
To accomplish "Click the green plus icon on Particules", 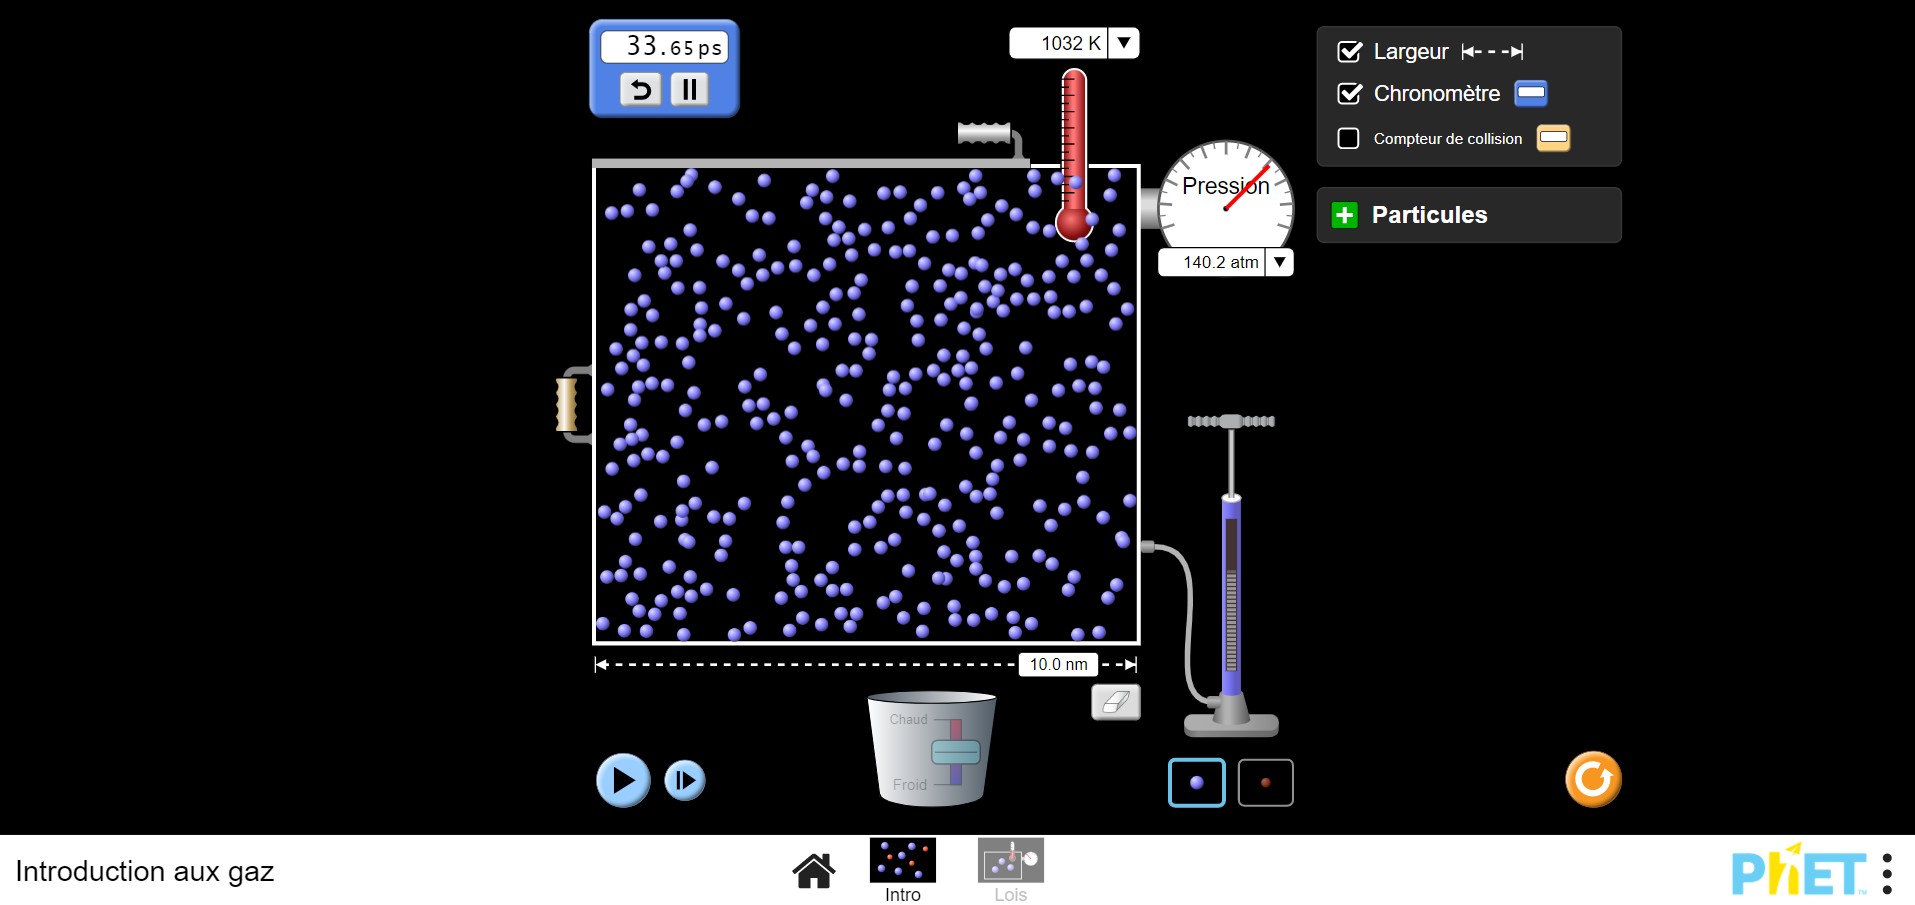I will (1345, 215).
